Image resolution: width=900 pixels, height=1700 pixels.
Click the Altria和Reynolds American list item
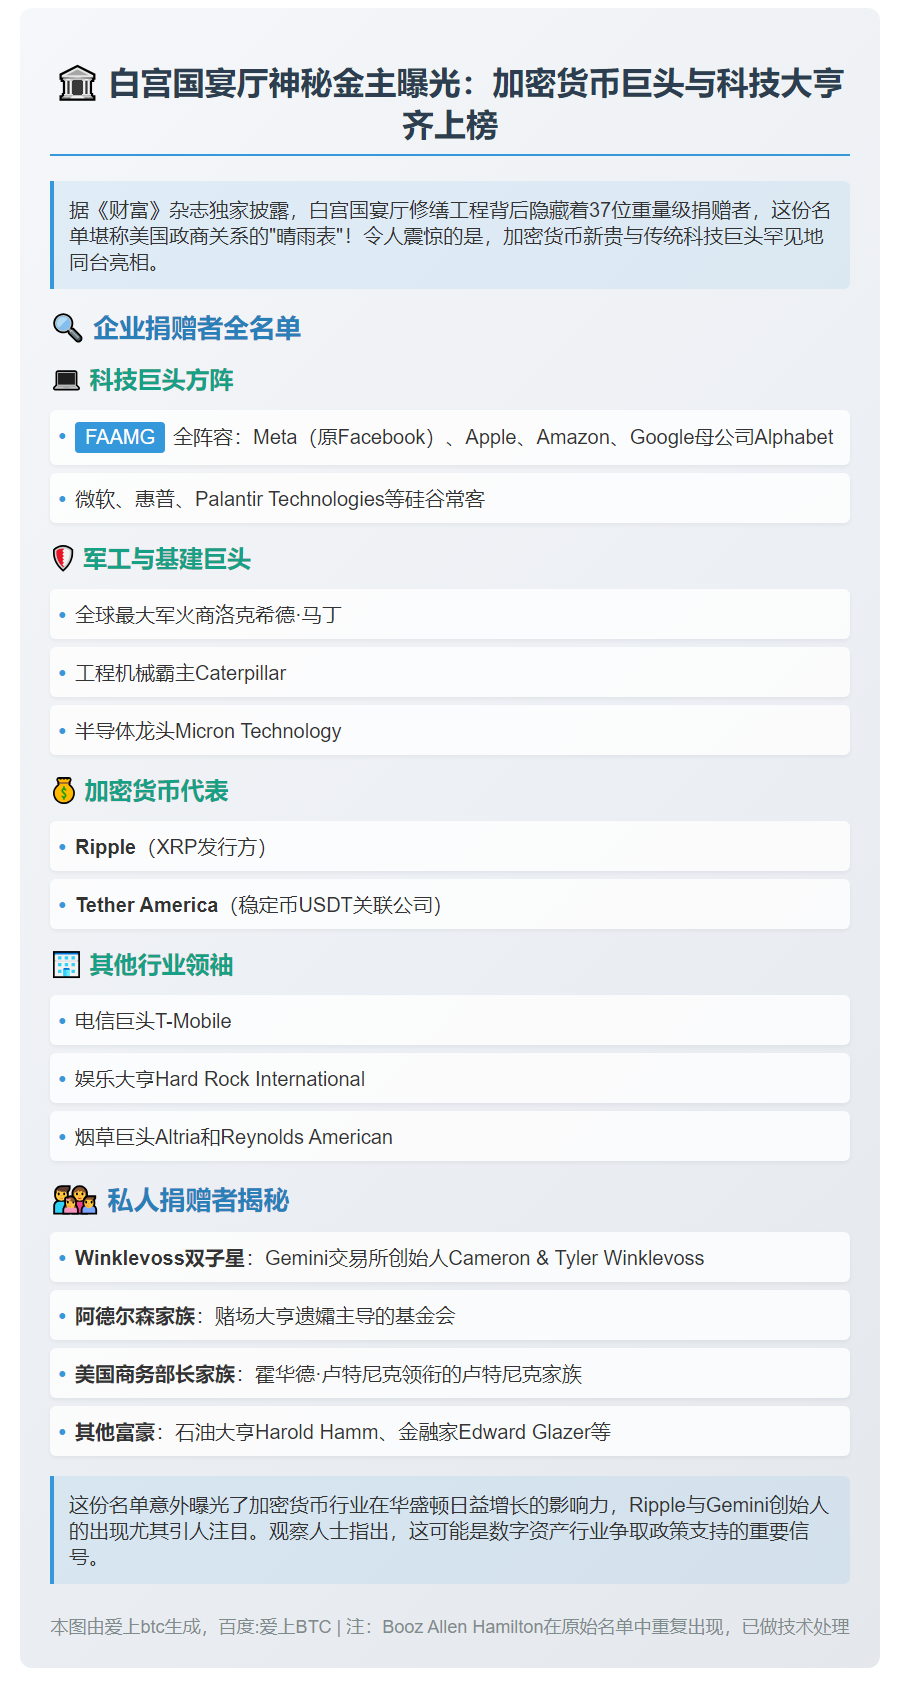click(x=233, y=1137)
